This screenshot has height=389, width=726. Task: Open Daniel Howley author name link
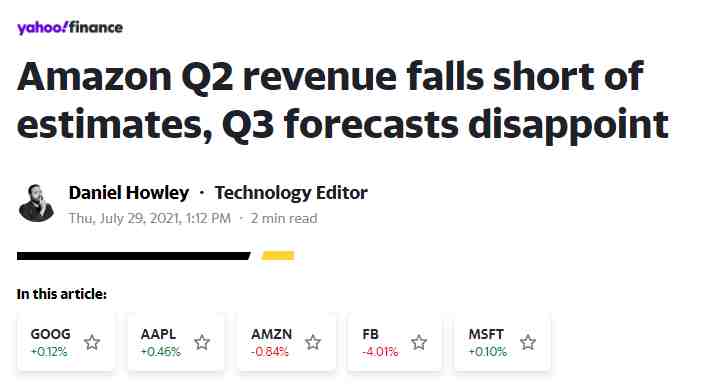pos(129,193)
